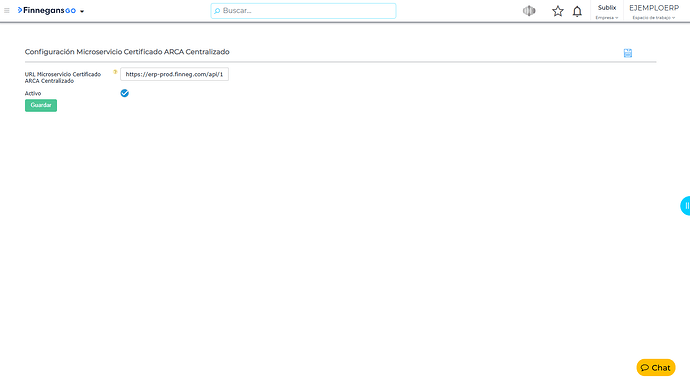This screenshot has height=390, width=690.
Task: Click the save disk icon in the header
Action: coord(628,53)
